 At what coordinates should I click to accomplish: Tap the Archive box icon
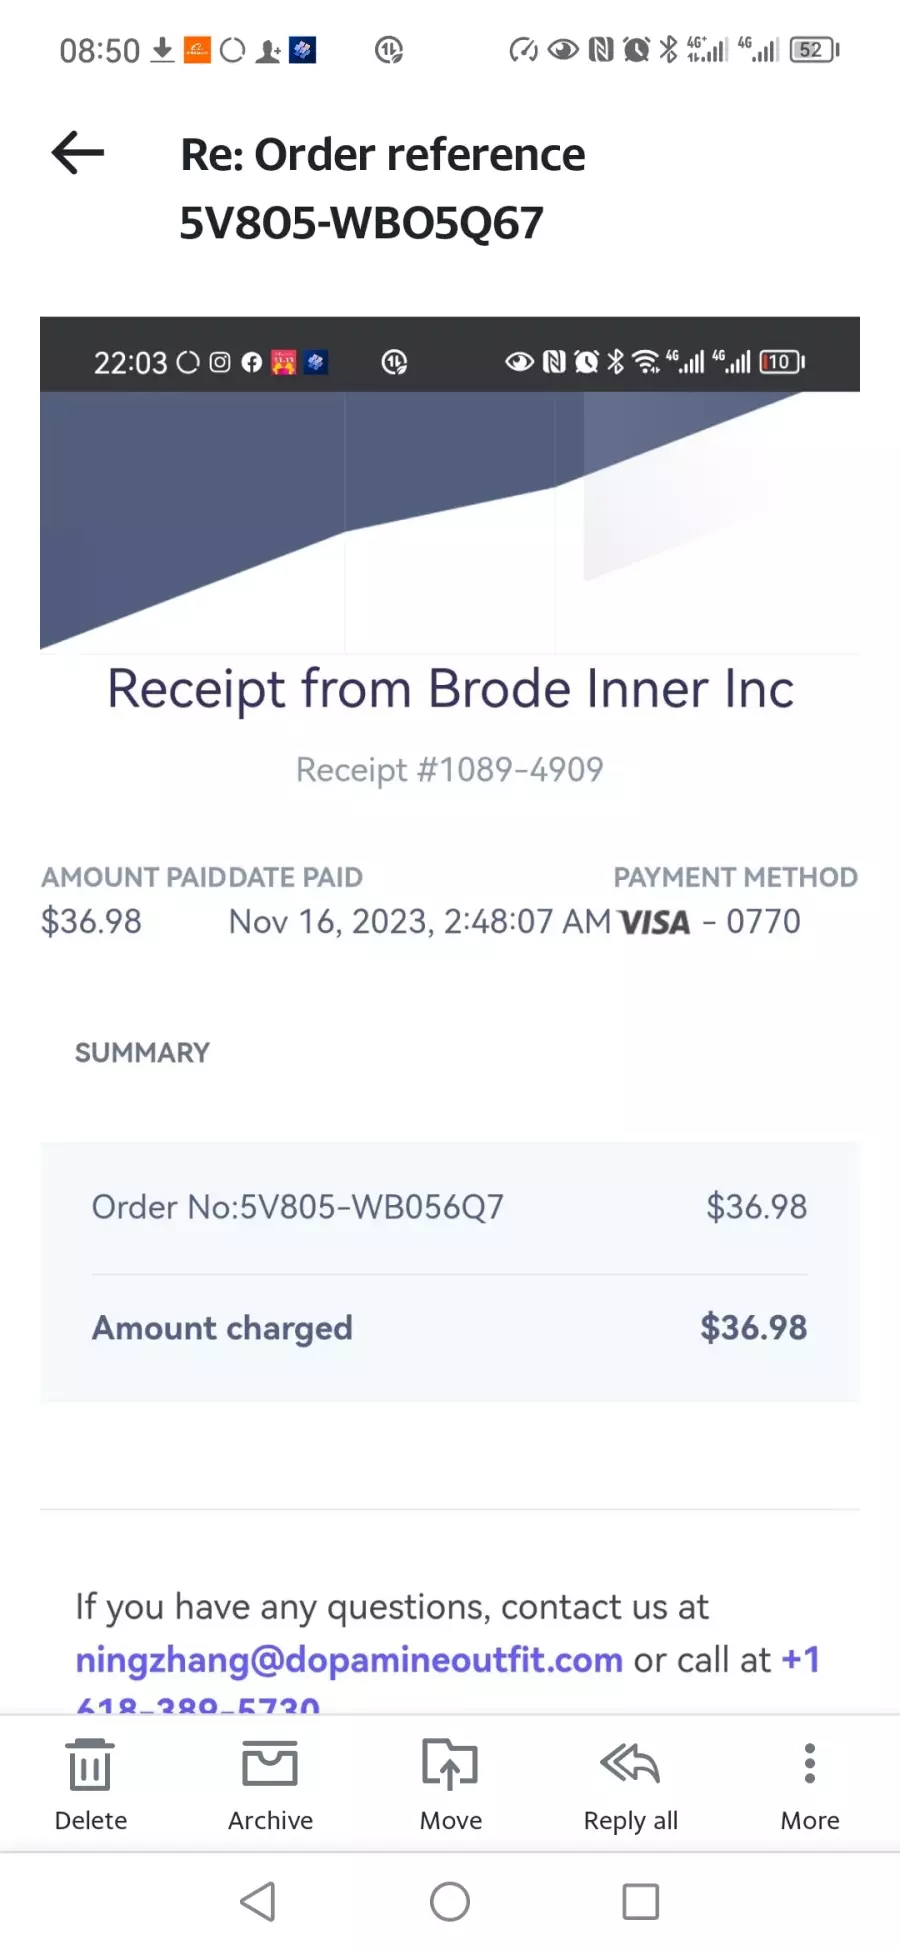tap(270, 1763)
